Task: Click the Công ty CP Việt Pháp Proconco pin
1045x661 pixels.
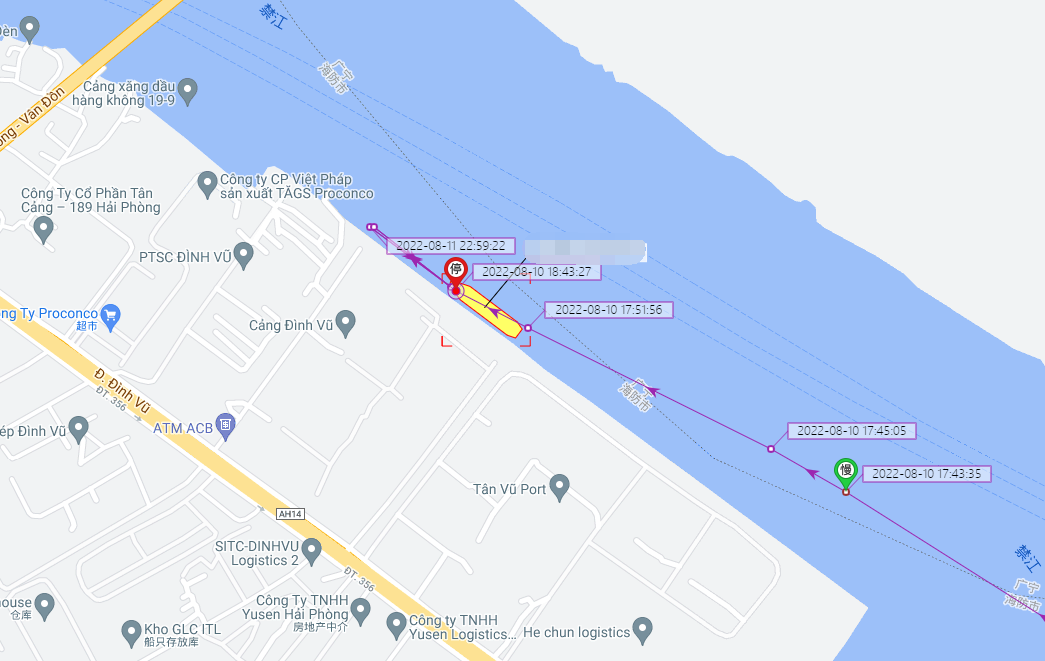Action: click(207, 185)
